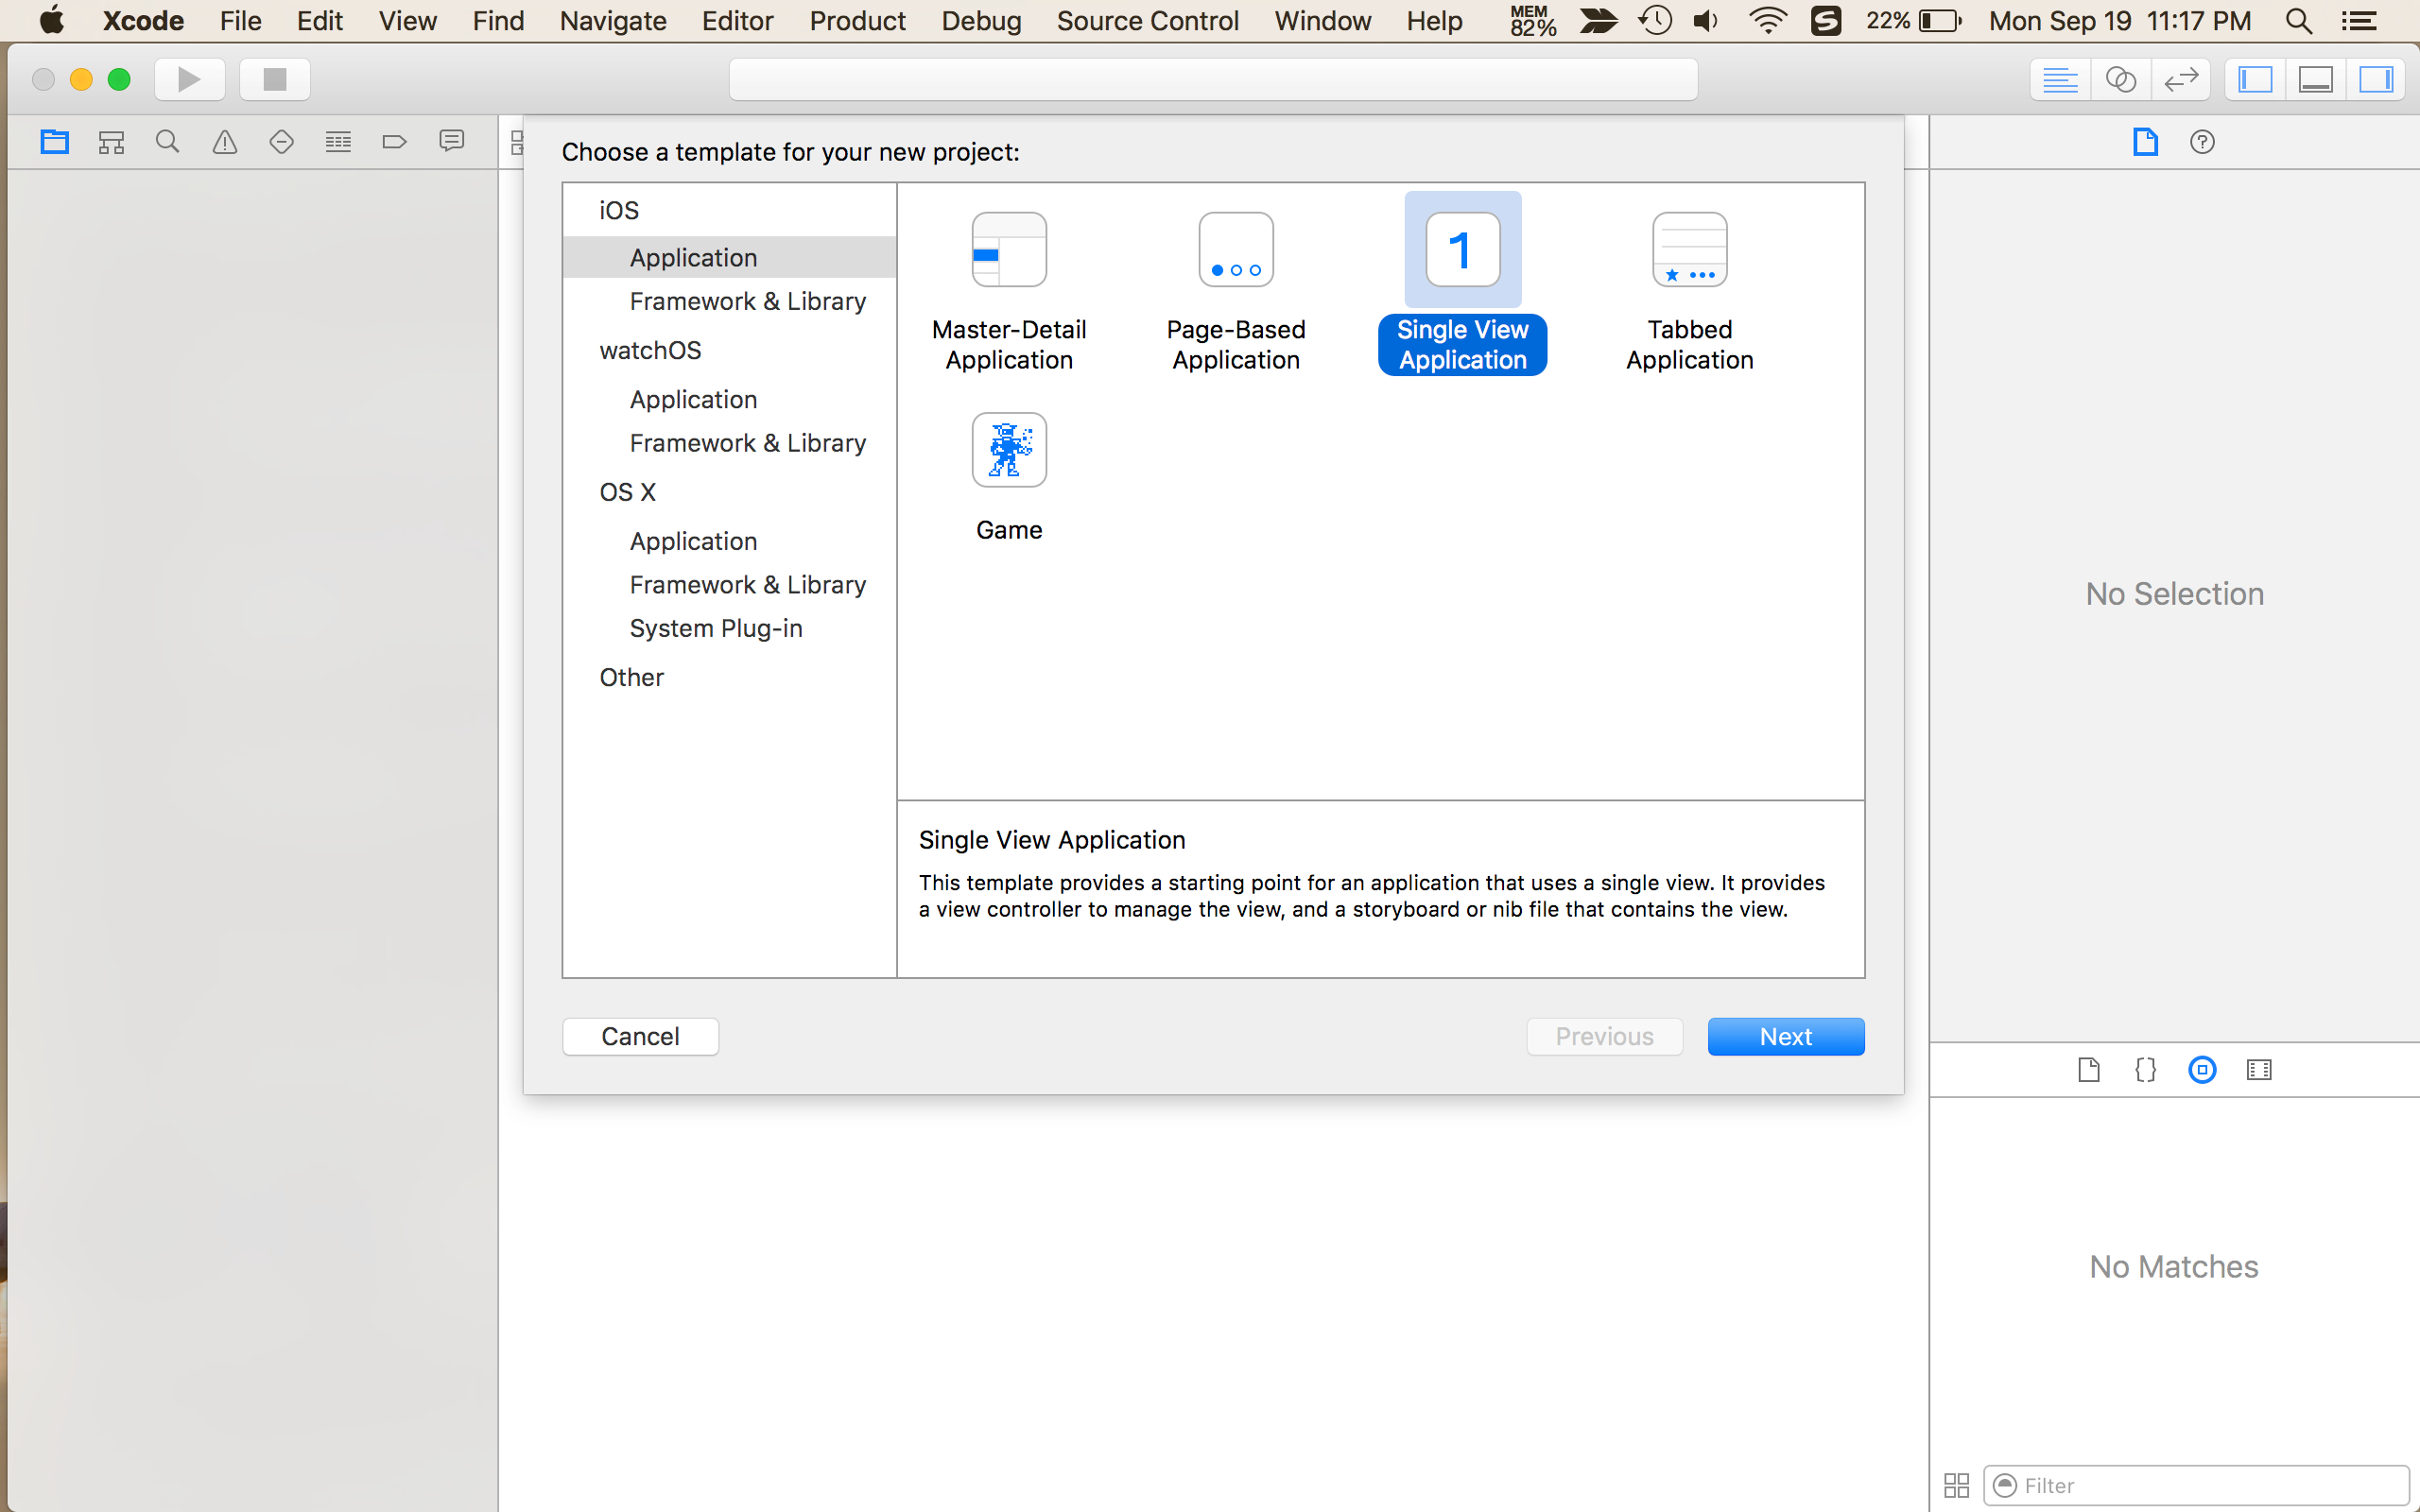Select the Object library icon
The height and width of the screenshot is (1512, 2420).
(2202, 1070)
